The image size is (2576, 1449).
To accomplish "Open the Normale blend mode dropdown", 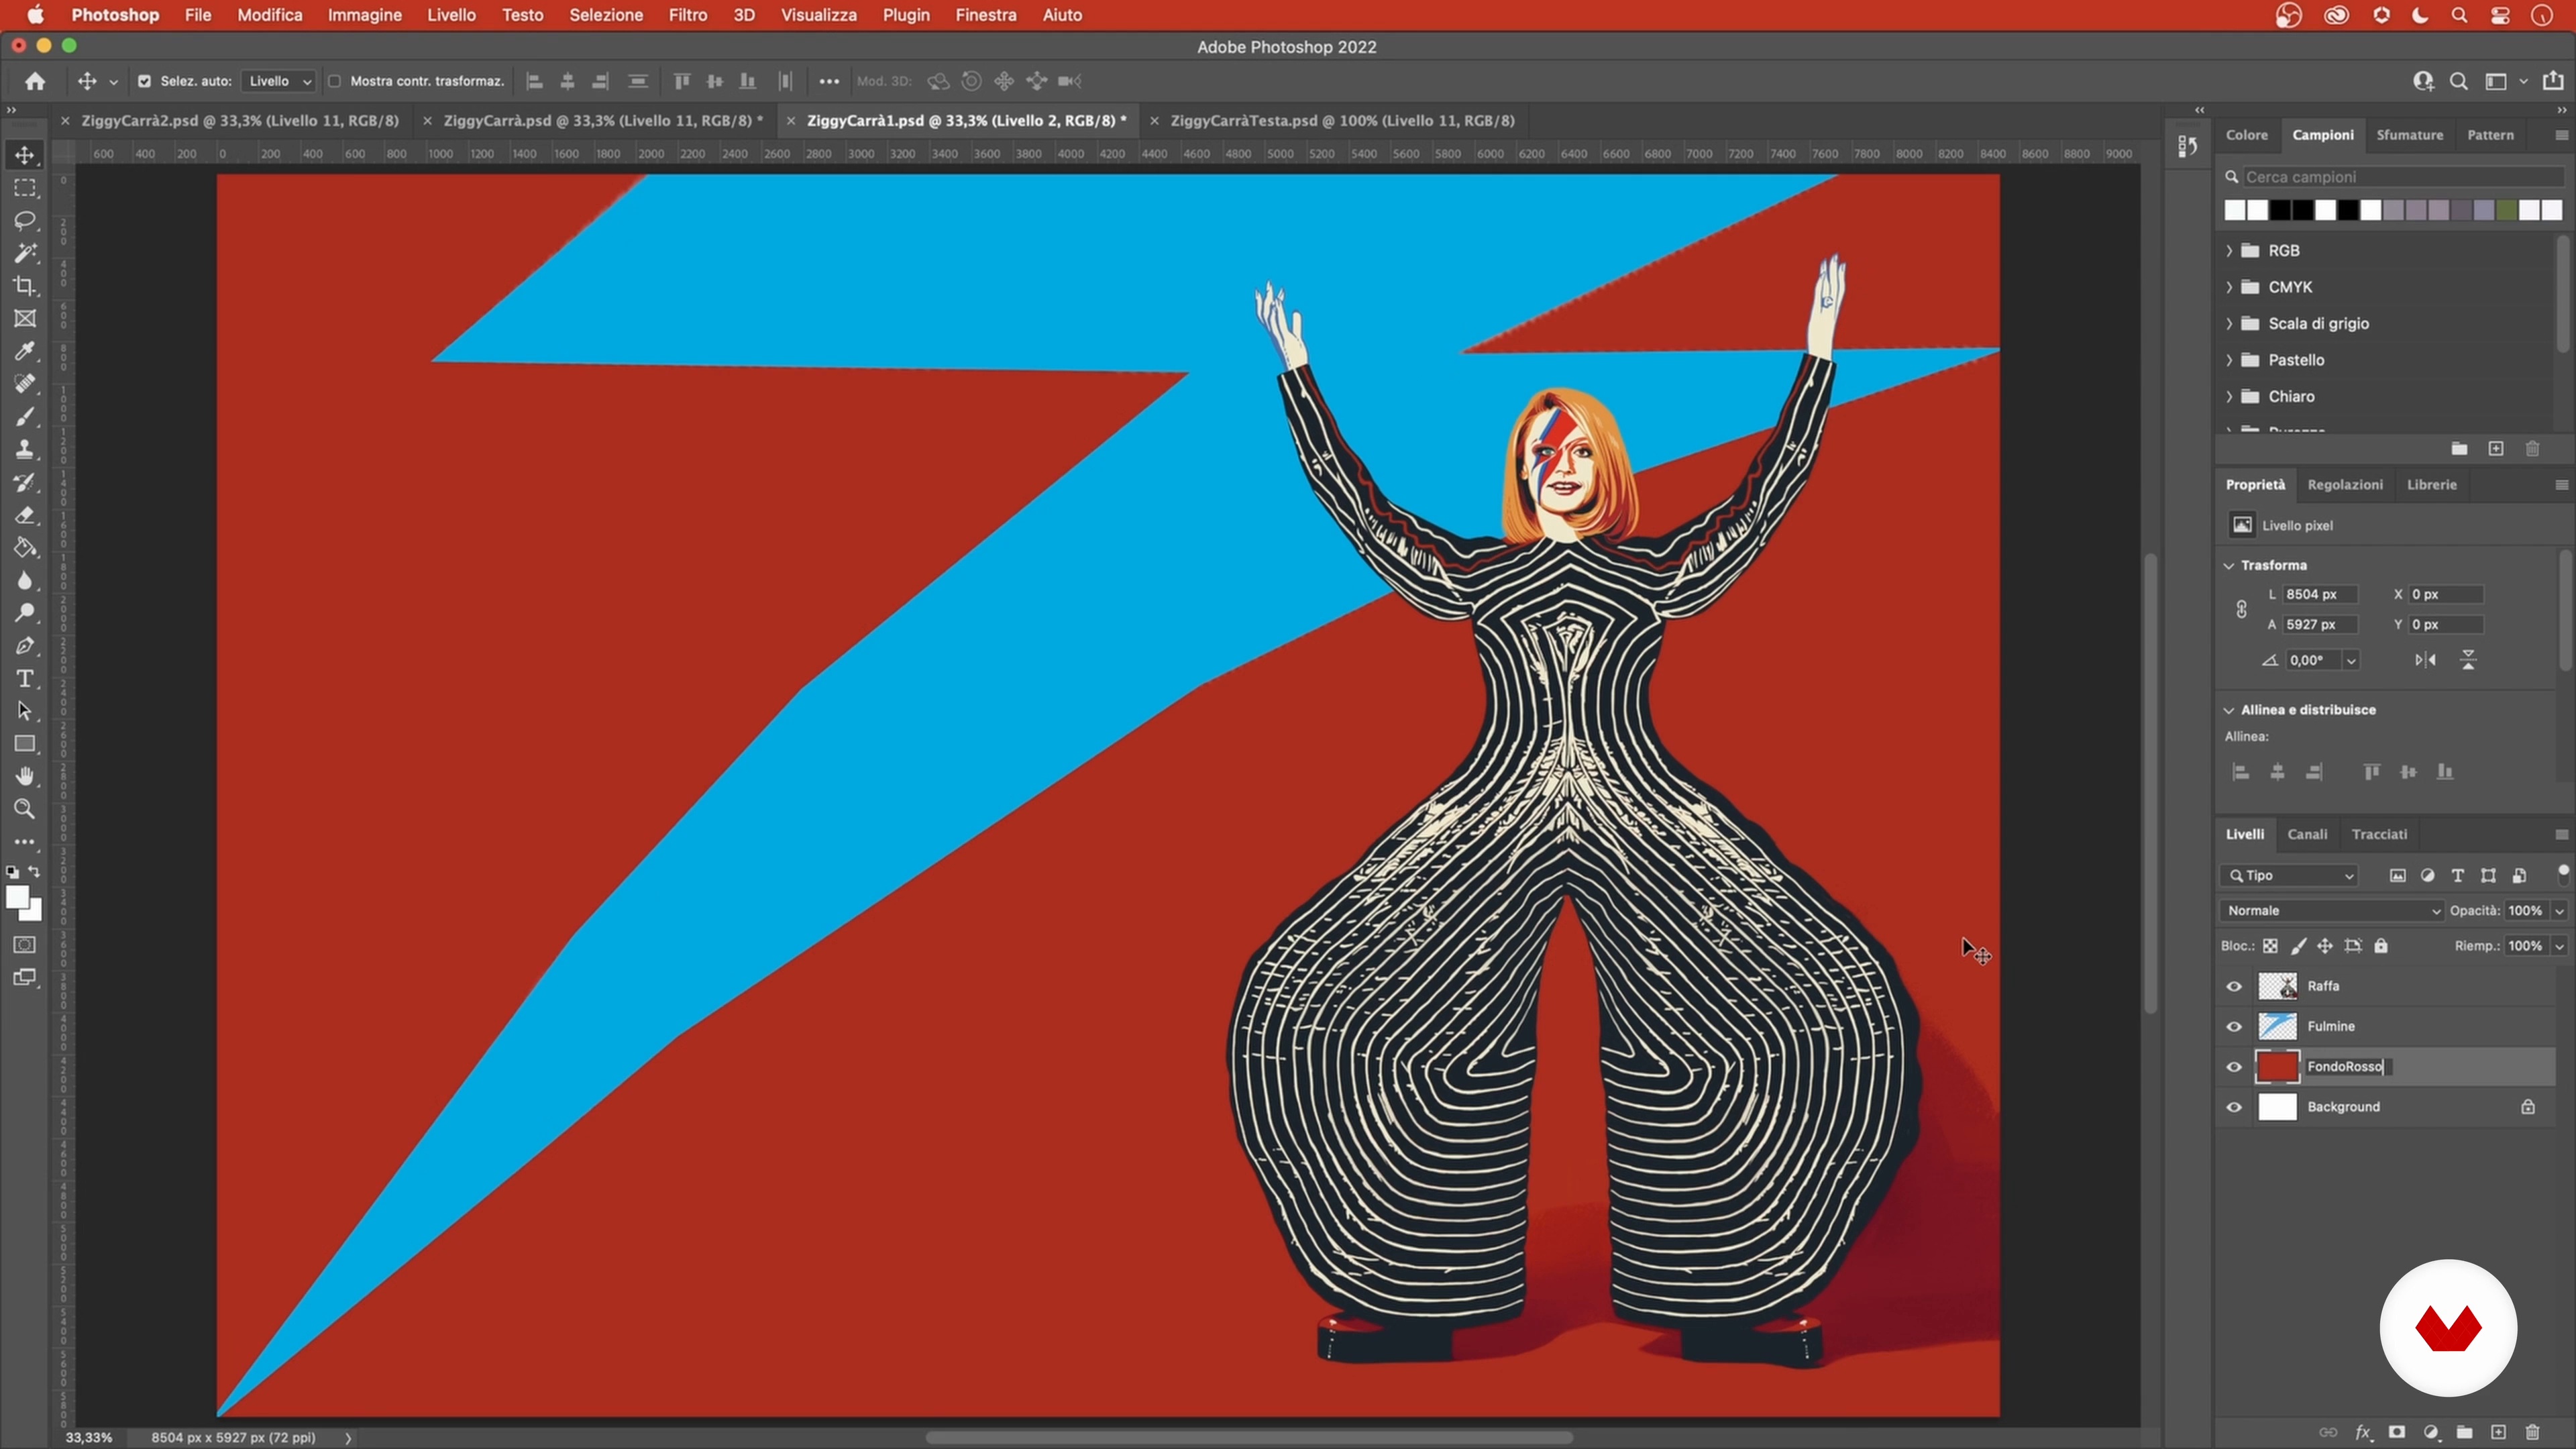I will 2331,910.
